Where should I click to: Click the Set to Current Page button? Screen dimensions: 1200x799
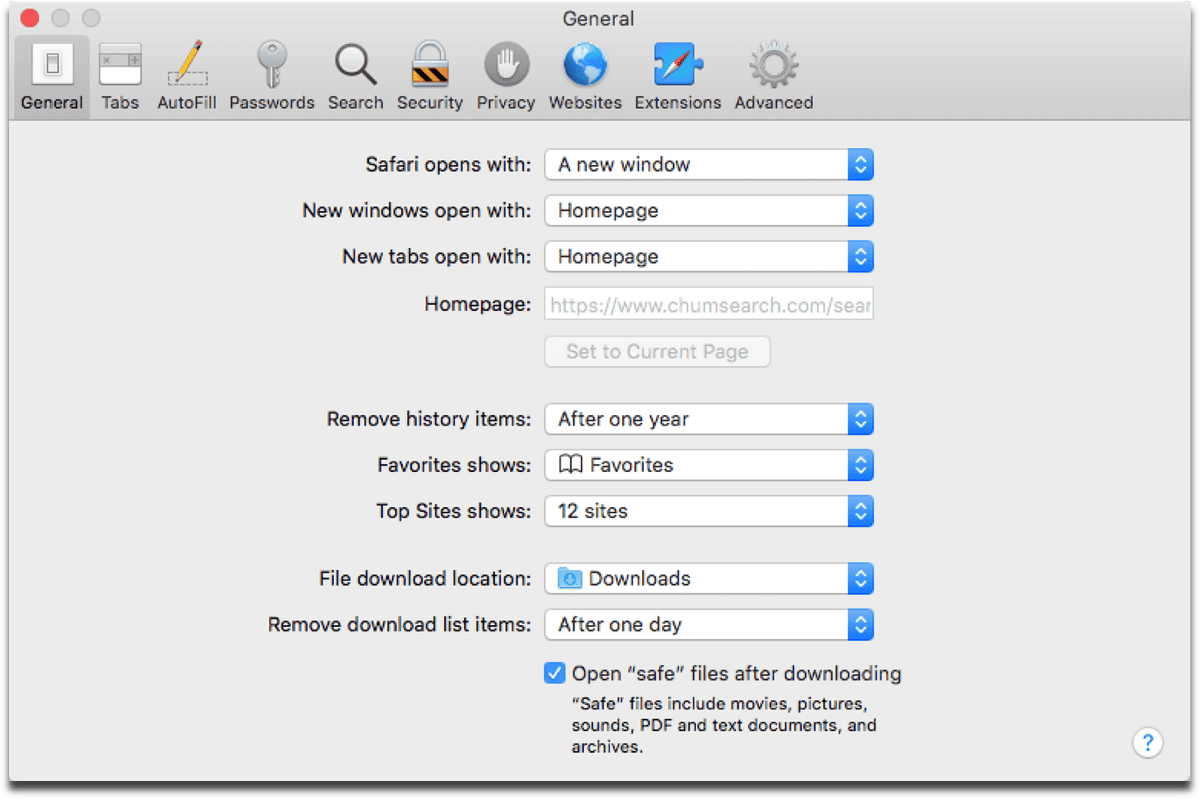tap(657, 352)
